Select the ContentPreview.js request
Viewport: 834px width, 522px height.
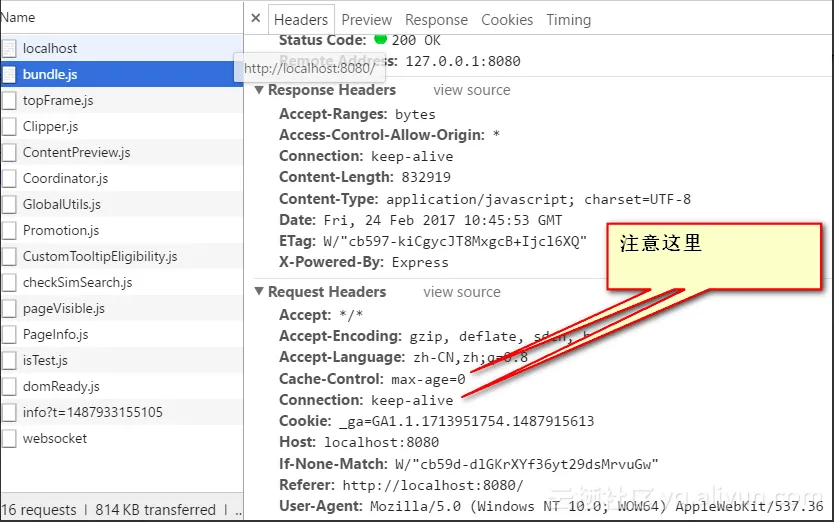point(122,152)
